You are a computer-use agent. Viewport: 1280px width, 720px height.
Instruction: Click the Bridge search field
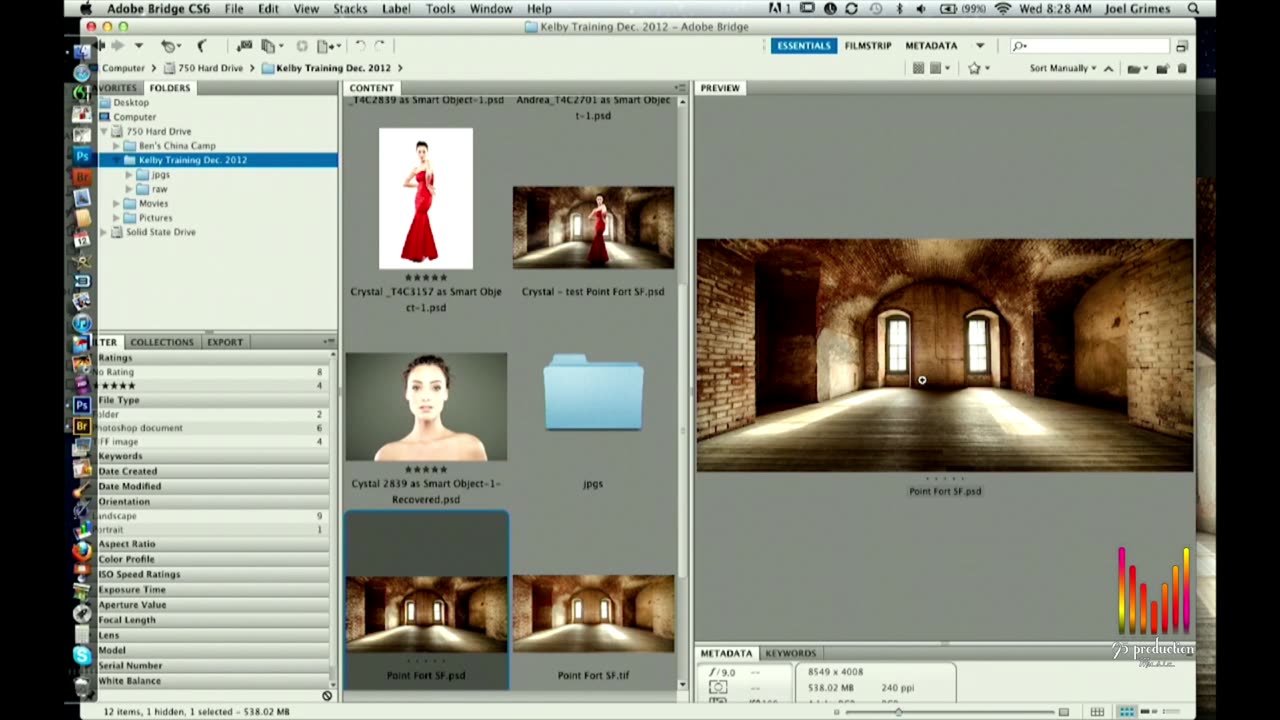pyautogui.click(x=1092, y=46)
